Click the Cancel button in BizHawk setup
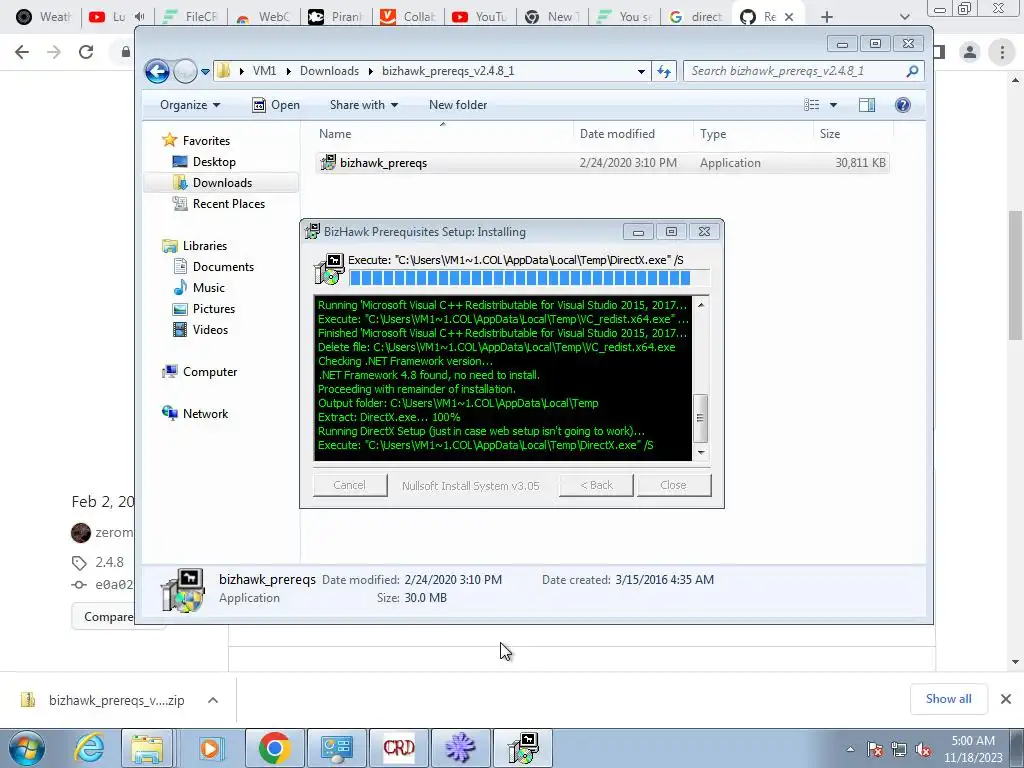Screen dimensions: 1024x768 [x=350, y=485]
